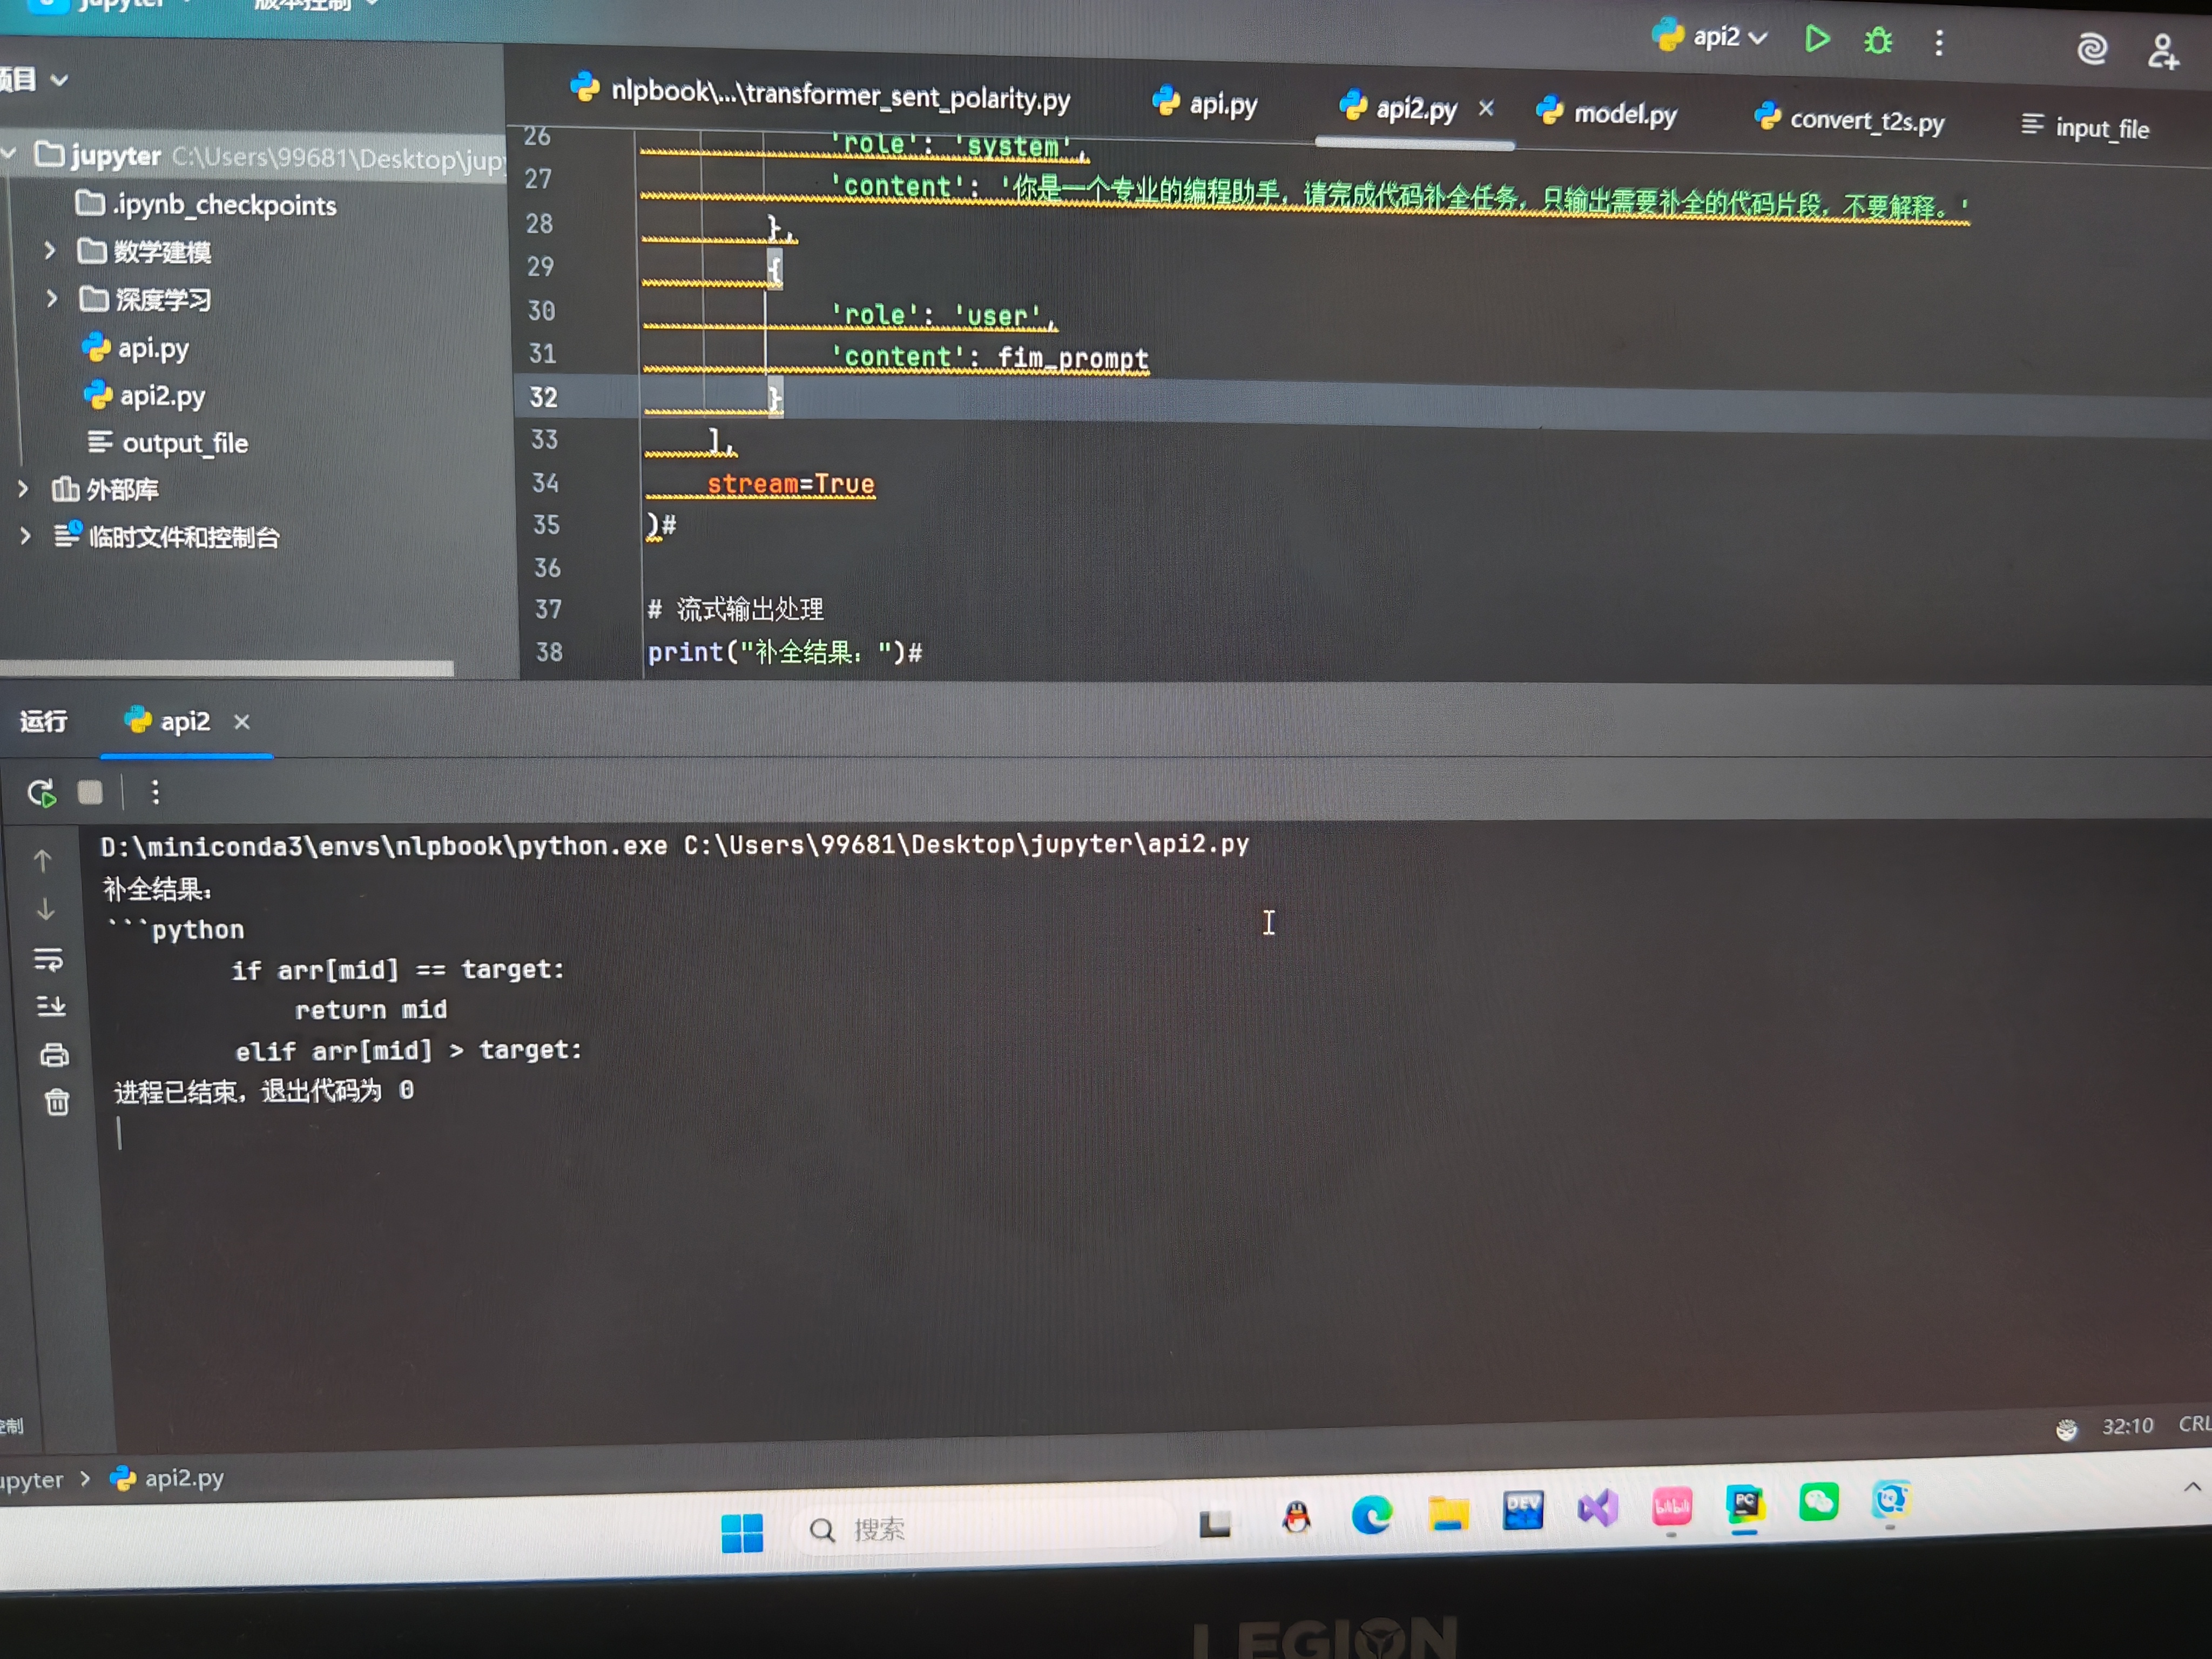Screen dimensions: 2212x1659
Task: Click the Rerun api2 icon
Action: point(41,793)
